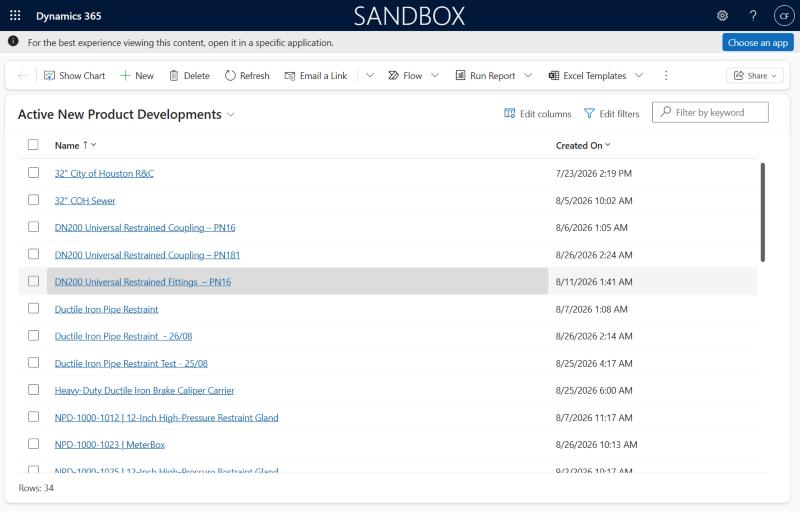This screenshot has width=800, height=513.
Task: Open NPD-1000-1012 | 12-Inch High-Pressure Restraint Gland
Action: (166, 418)
